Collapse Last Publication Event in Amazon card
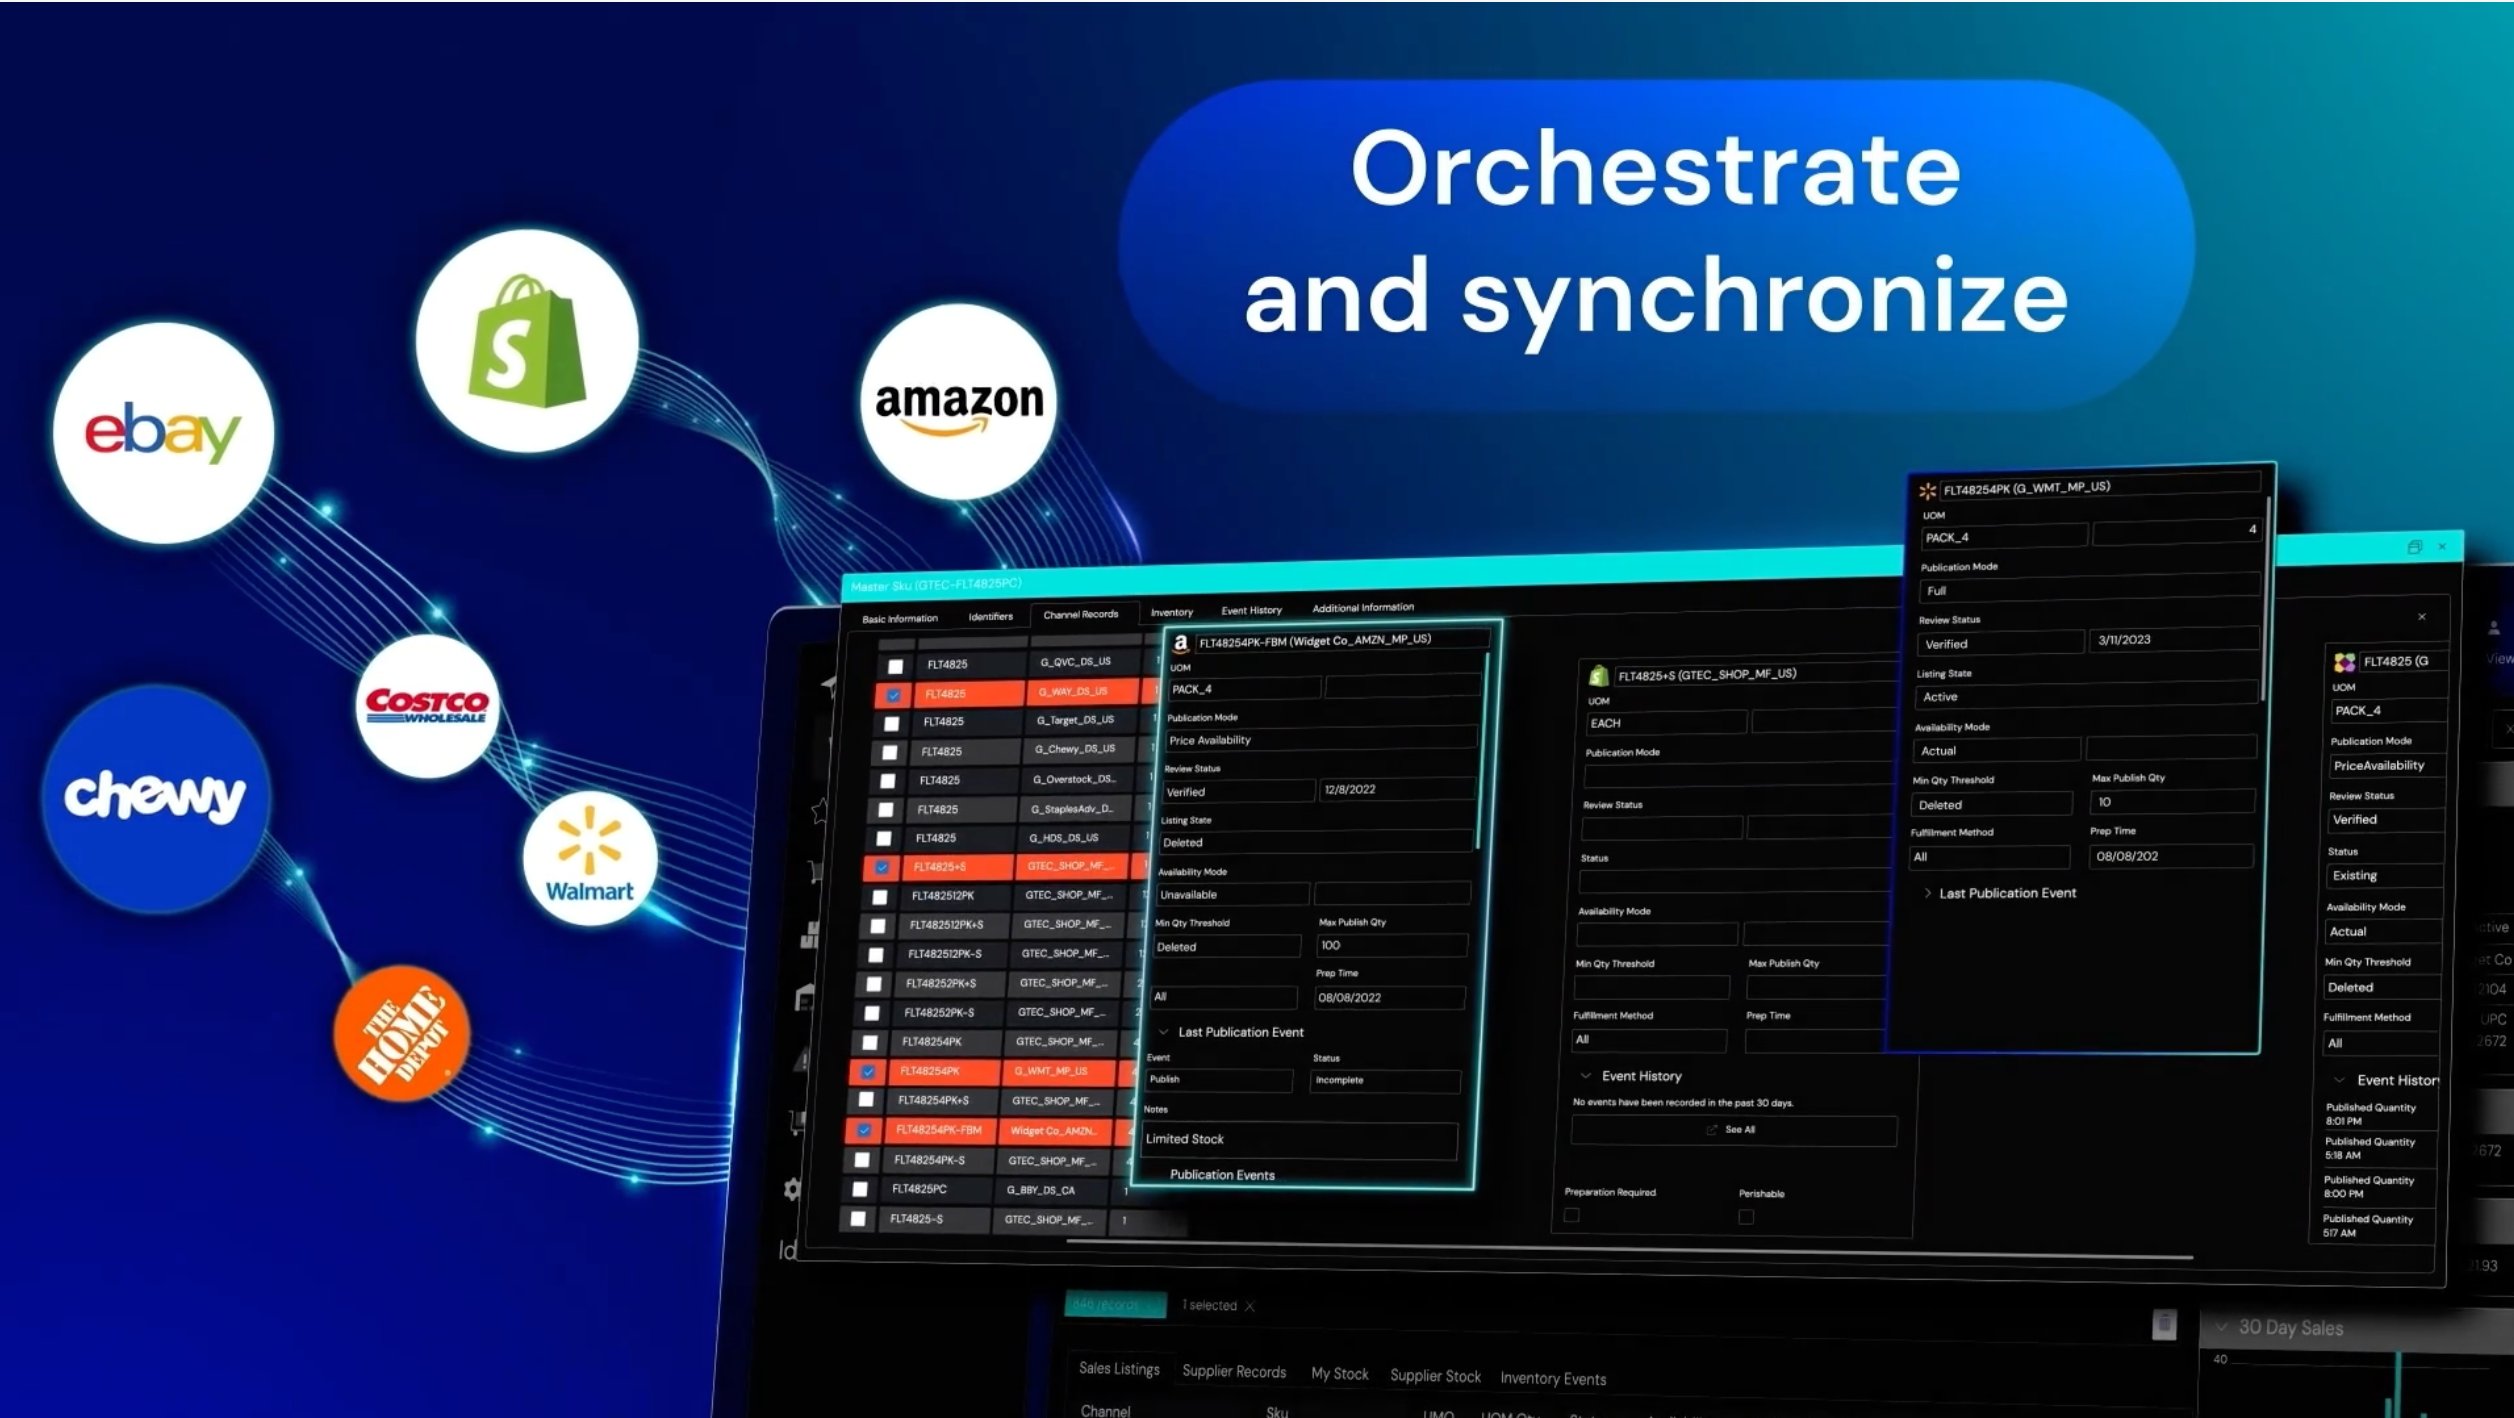This screenshot has width=2514, height=1418. [x=1163, y=1031]
